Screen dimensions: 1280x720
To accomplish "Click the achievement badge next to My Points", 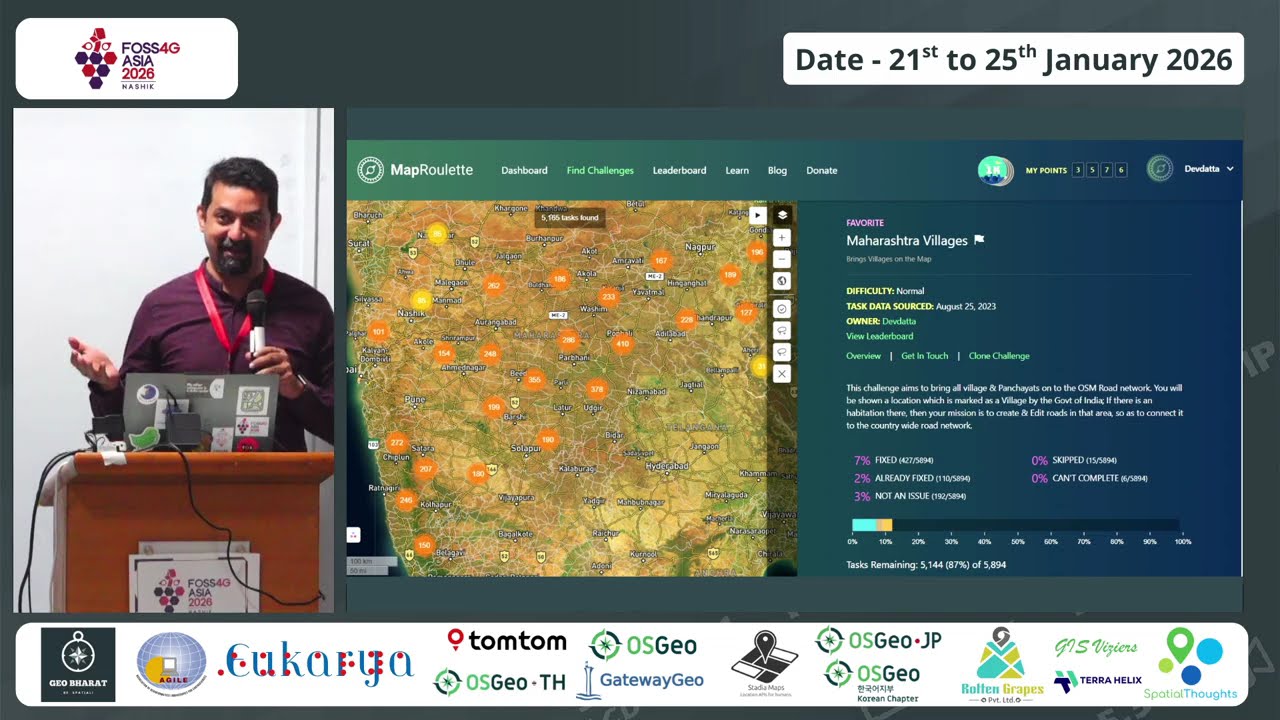I will 995,170.
